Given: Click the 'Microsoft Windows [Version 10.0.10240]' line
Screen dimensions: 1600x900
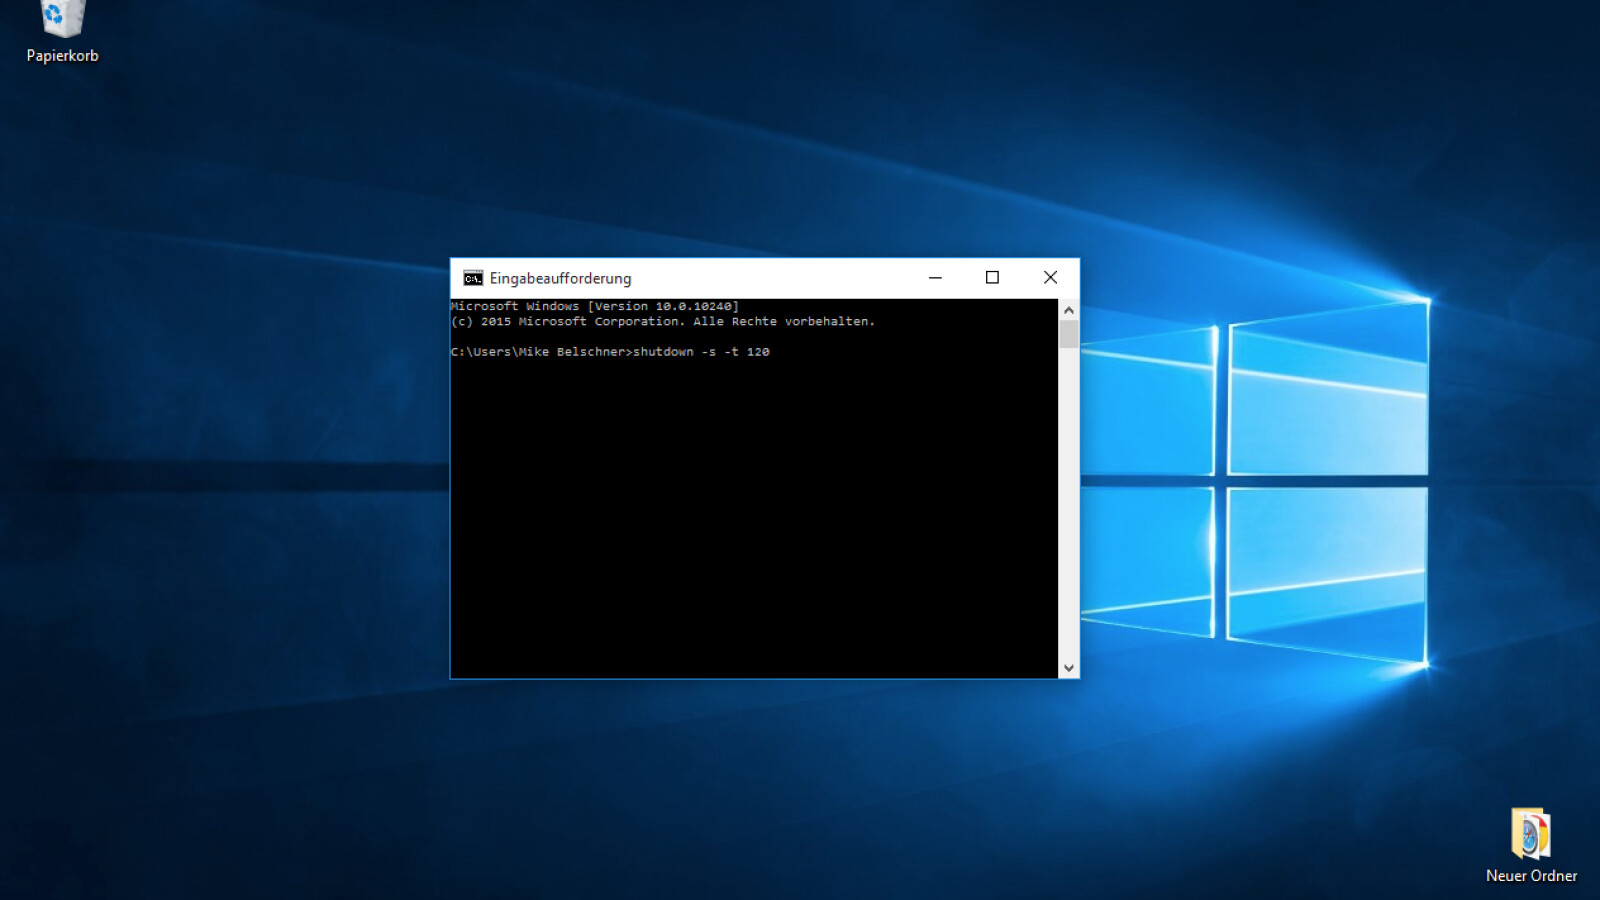Looking at the screenshot, I should (595, 306).
